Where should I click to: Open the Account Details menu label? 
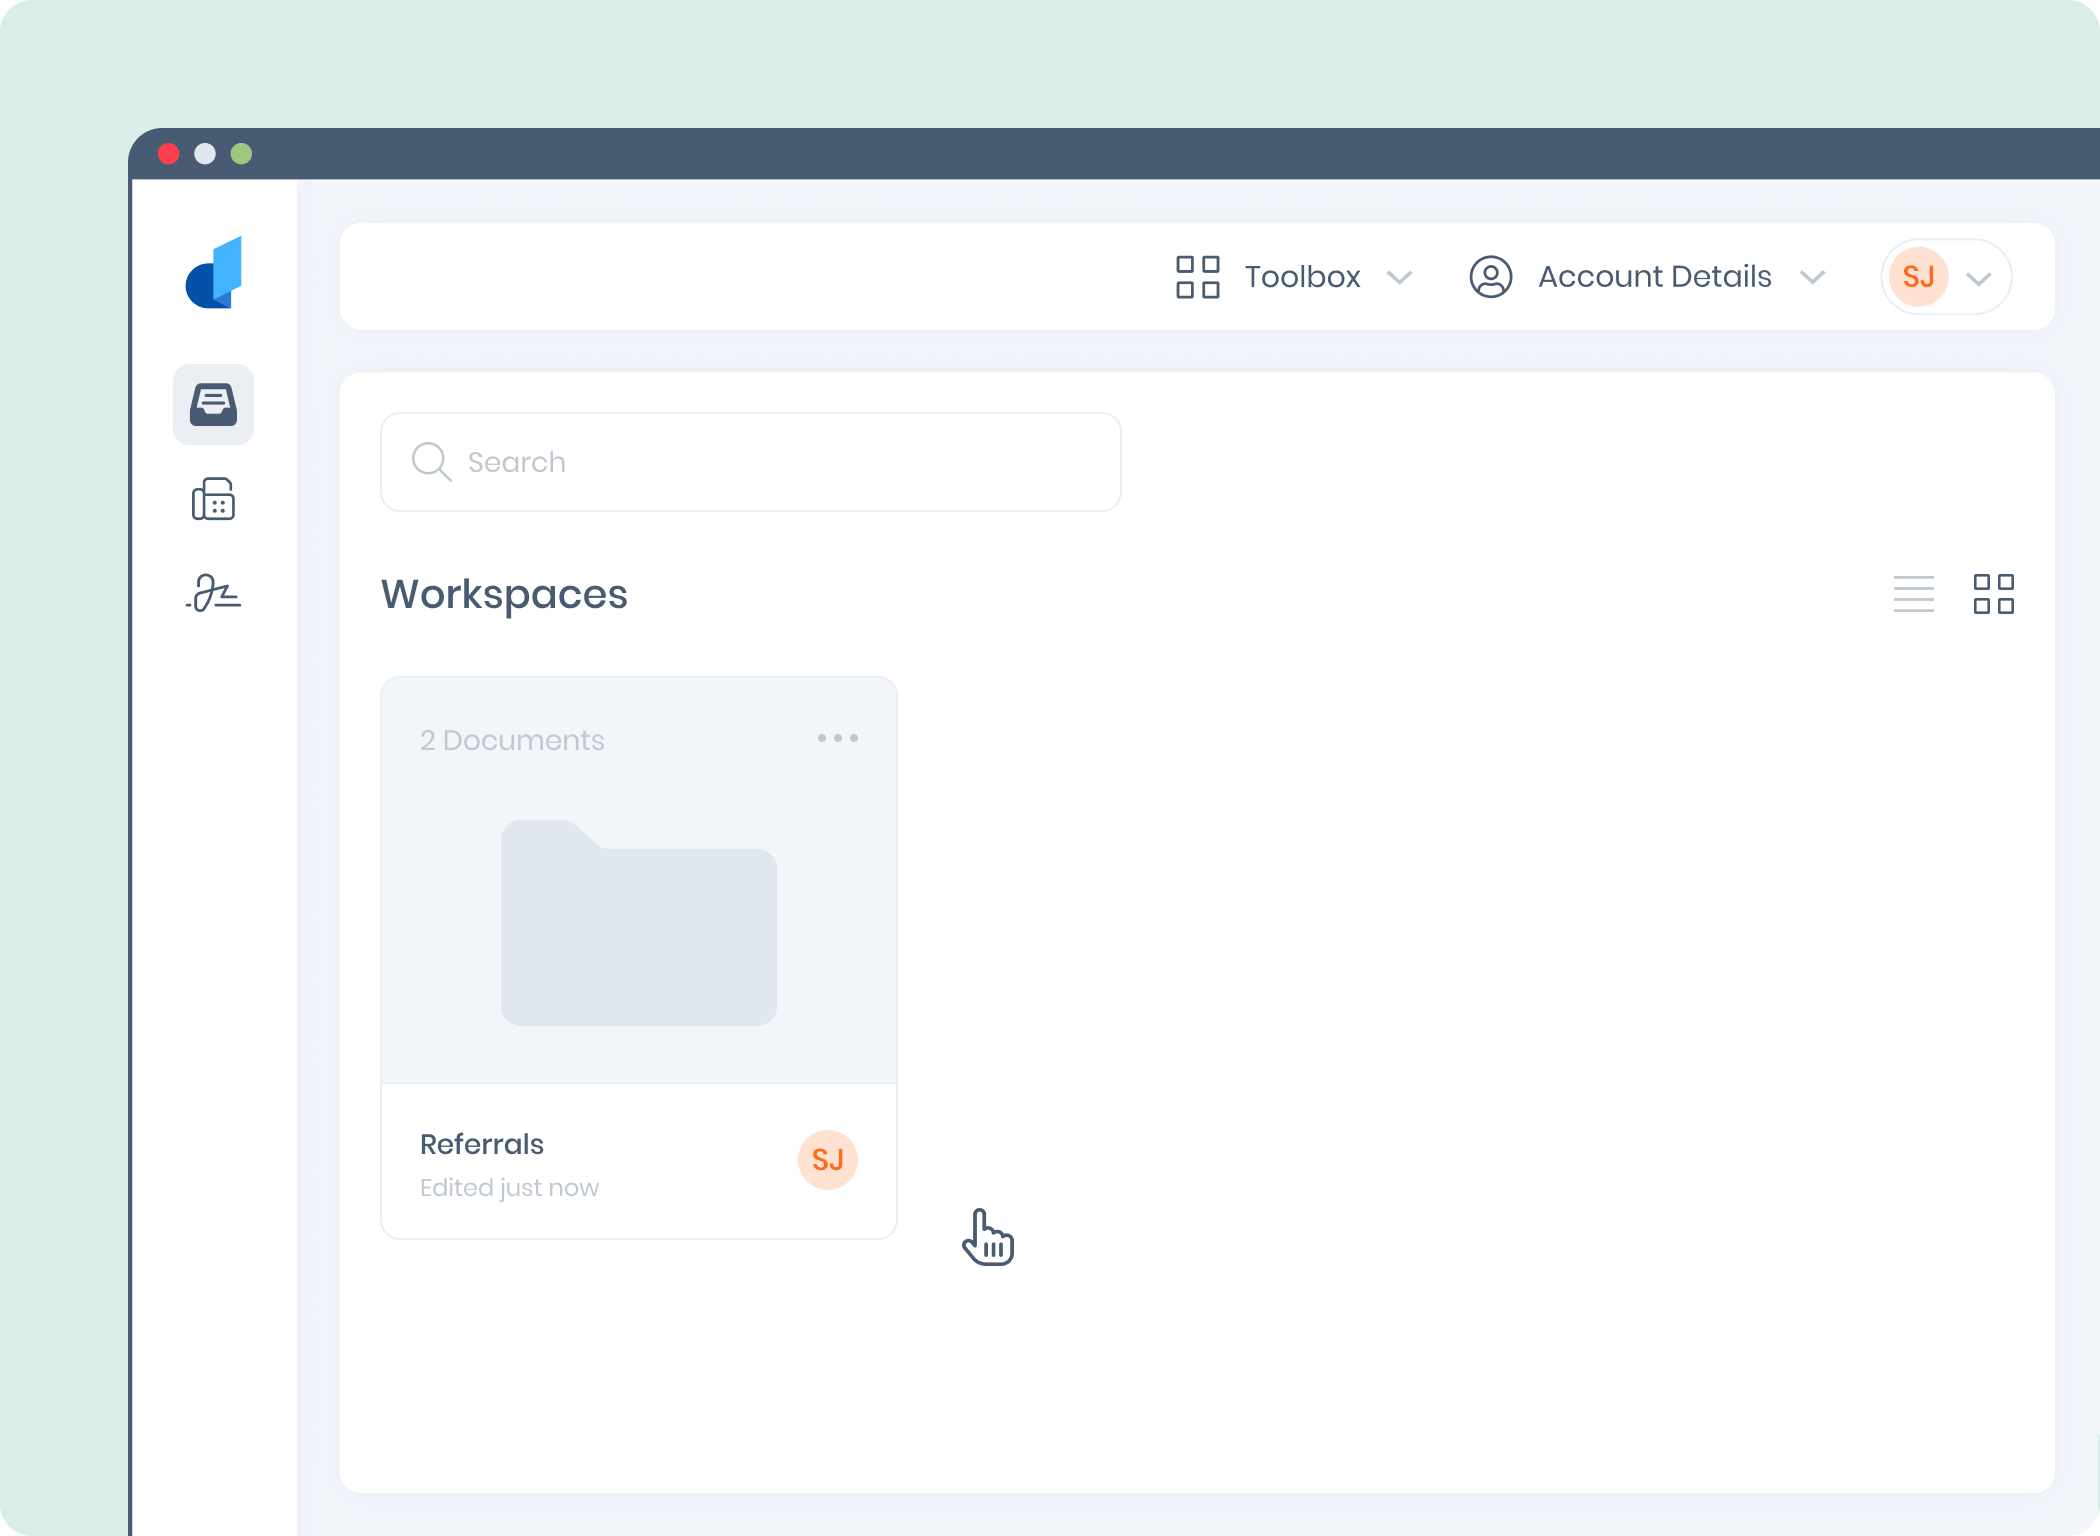pos(1654,277)
